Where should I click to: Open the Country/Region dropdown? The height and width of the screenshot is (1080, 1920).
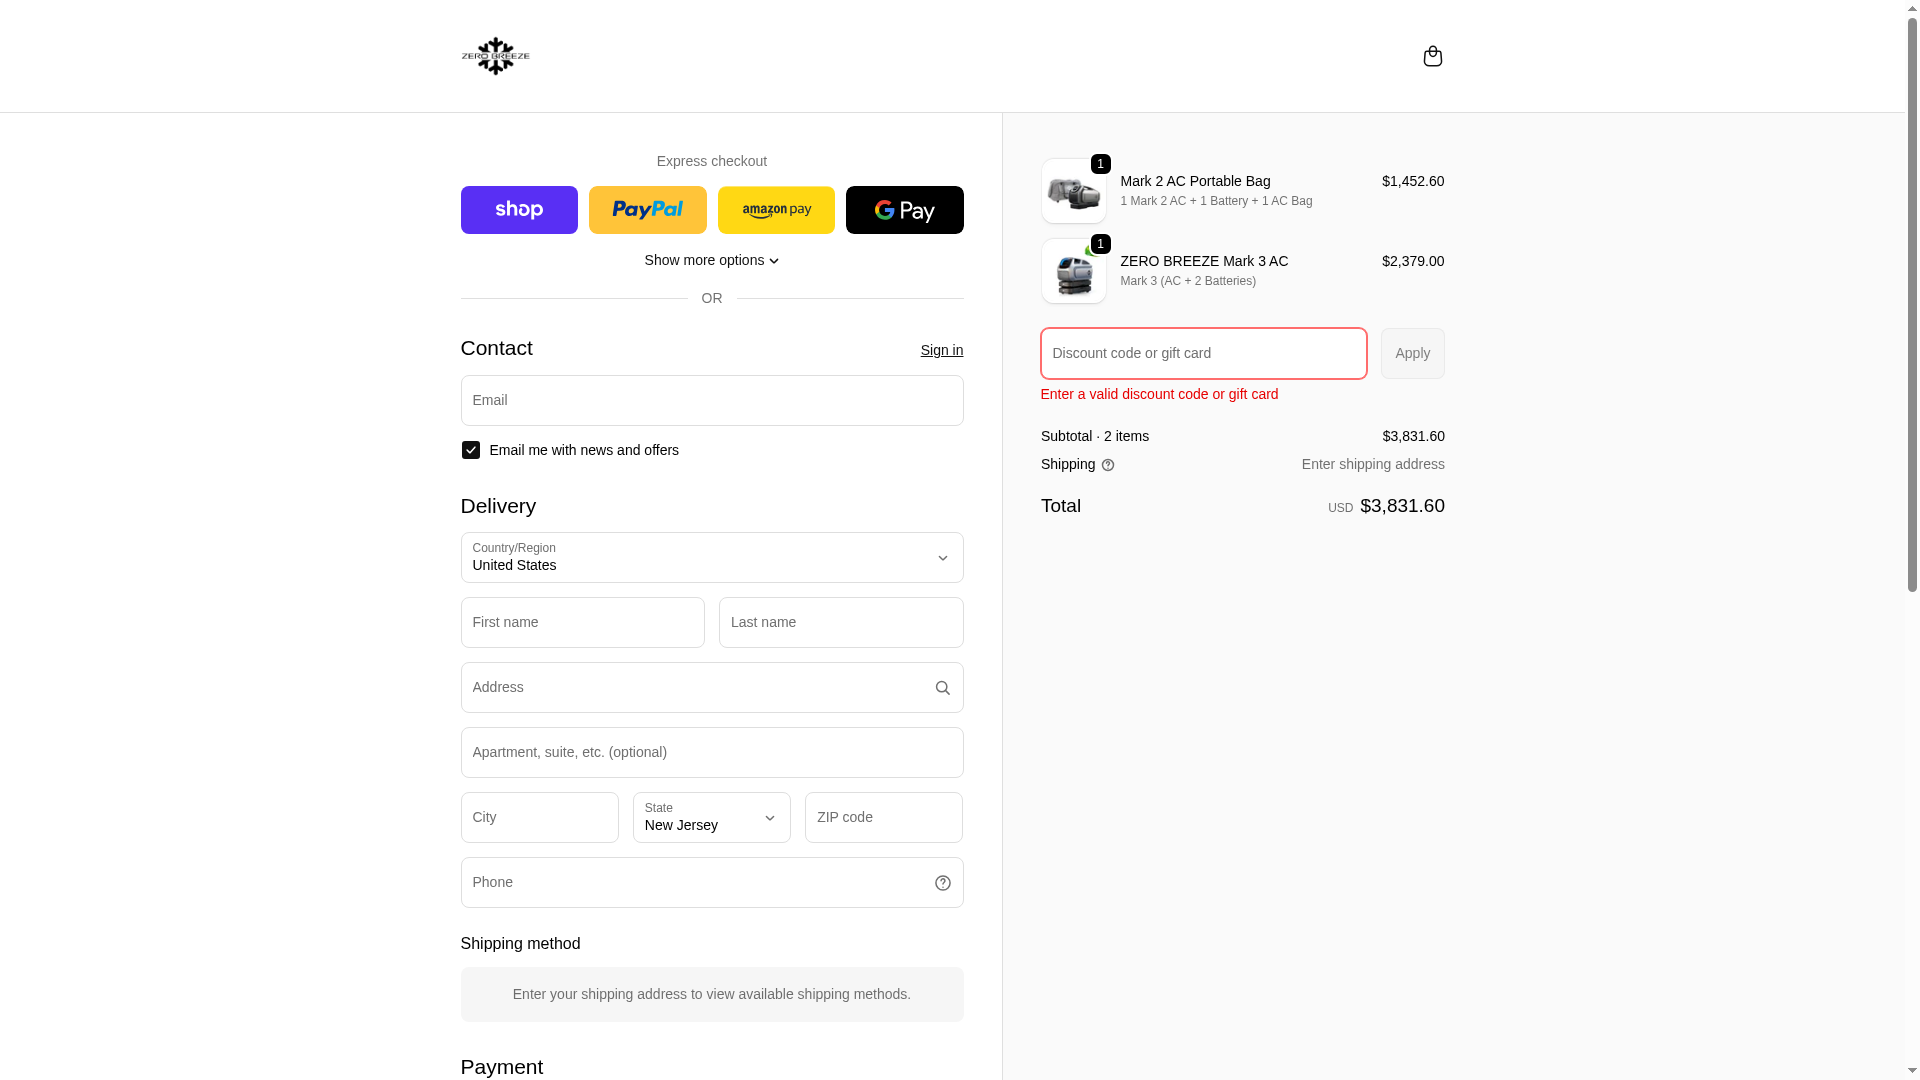[711, 558]
